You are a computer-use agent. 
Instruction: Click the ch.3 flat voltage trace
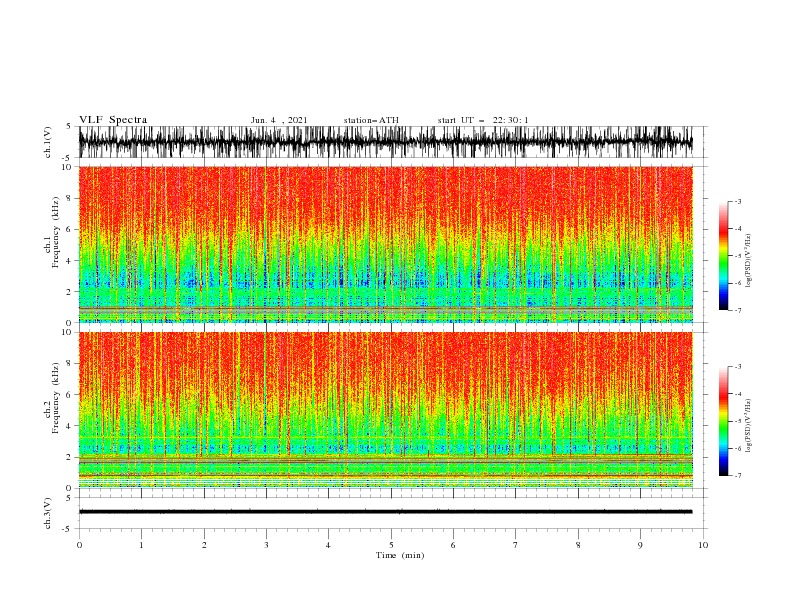(x=386, y=512)
